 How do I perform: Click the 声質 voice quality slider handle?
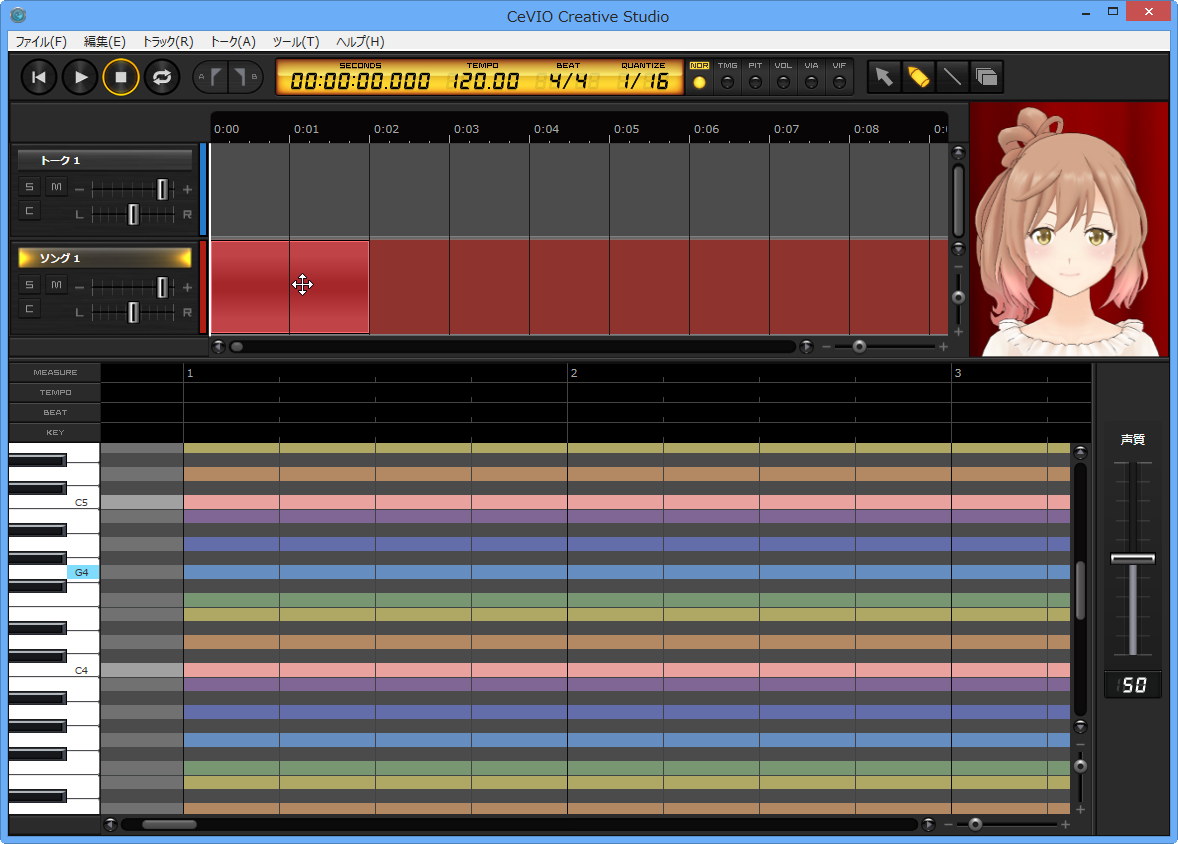[x=1132, y=558]
